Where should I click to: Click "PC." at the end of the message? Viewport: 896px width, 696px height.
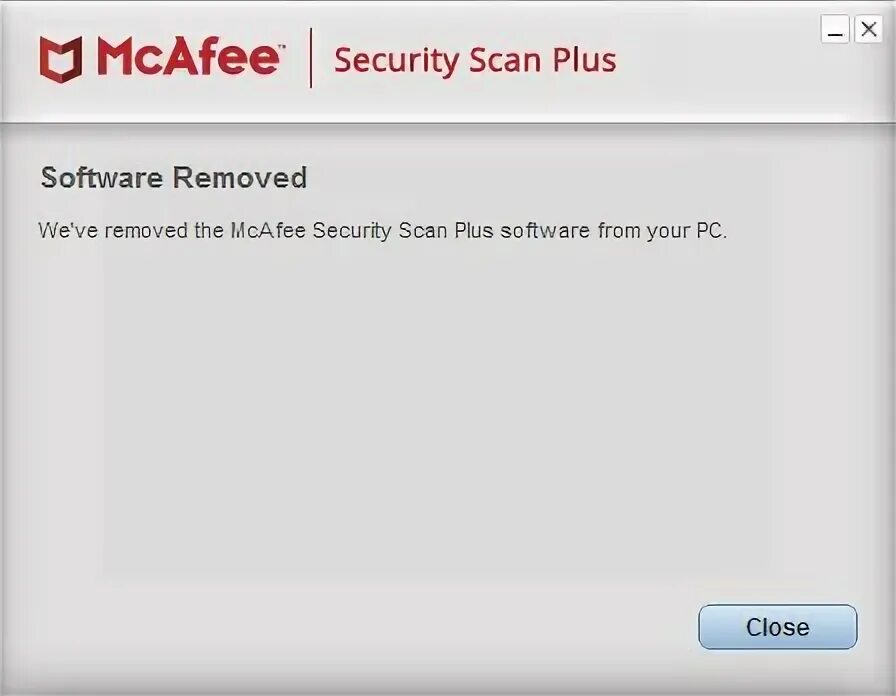[x=711, y=231]
